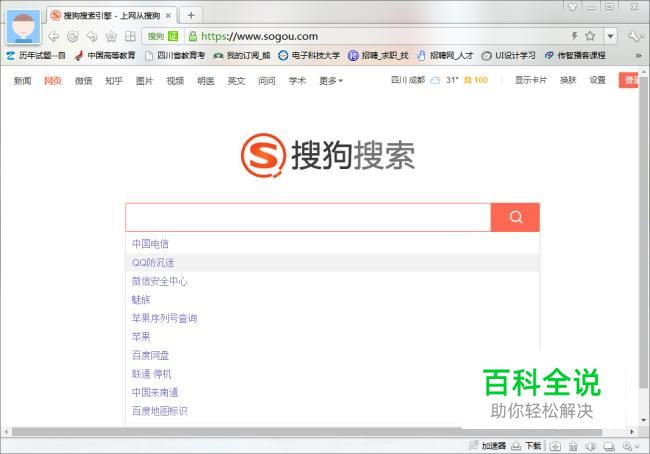Open the browser skin shirt icon
The height and width of the screenshot is (454, 650).
(572, 7)
